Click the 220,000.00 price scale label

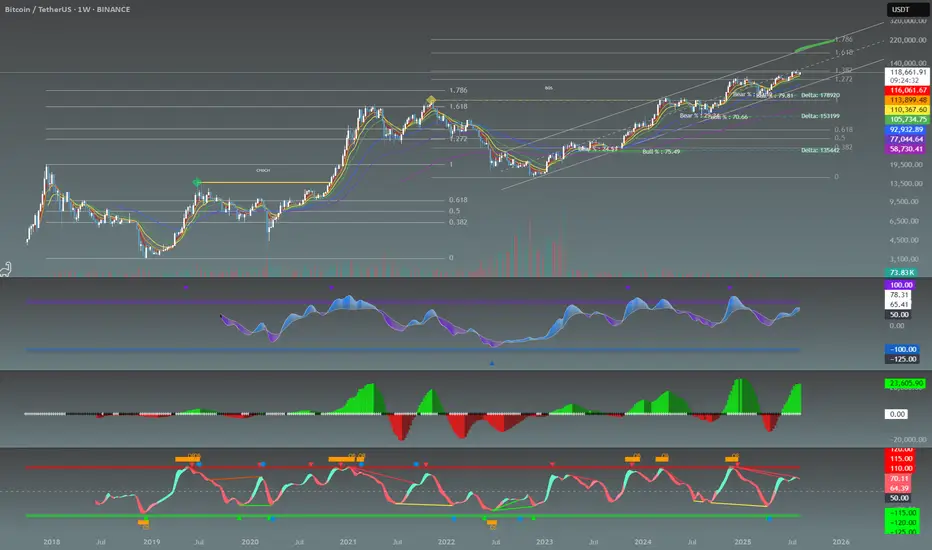(x=908, y=40)
